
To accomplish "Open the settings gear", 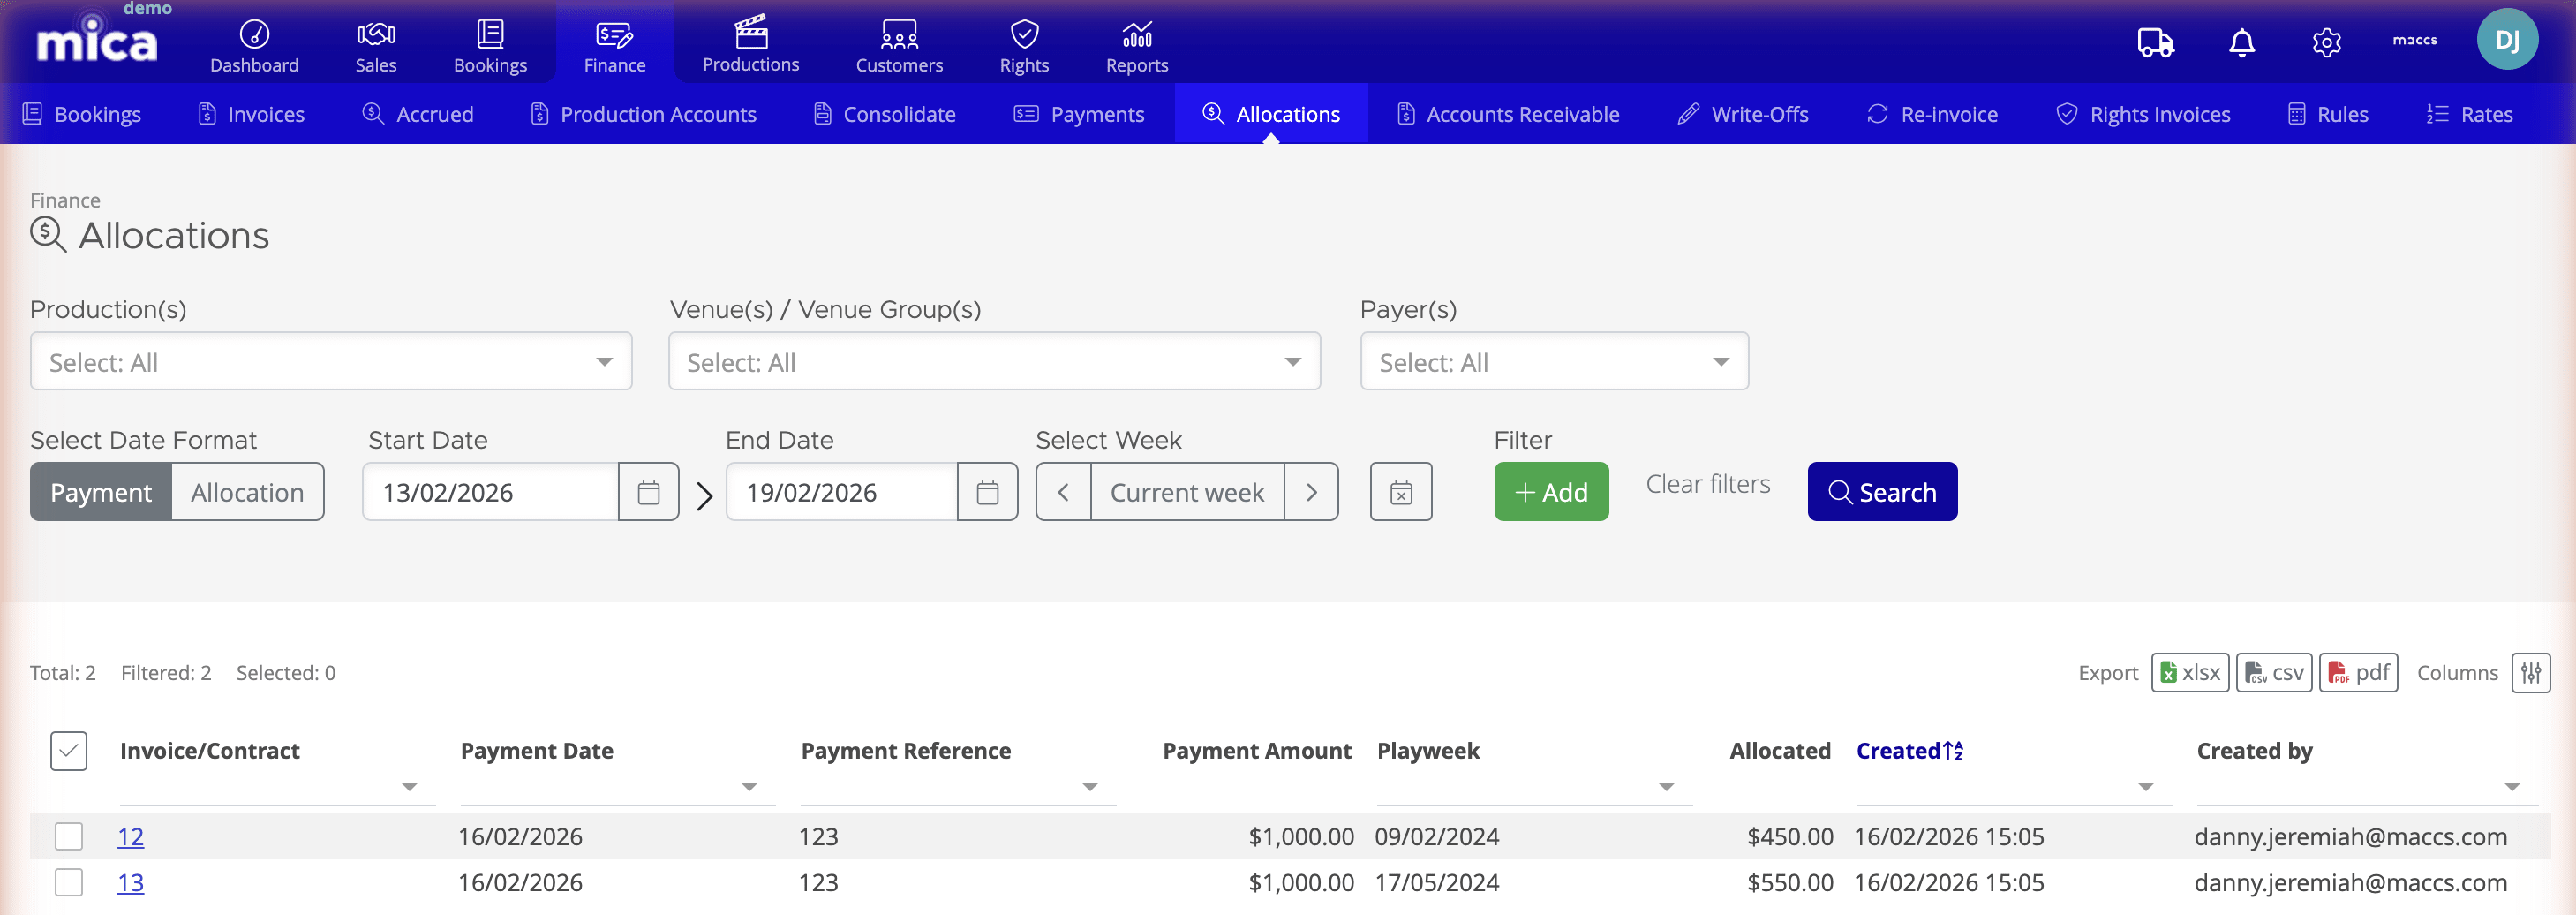I will (x=2327, y=43).
